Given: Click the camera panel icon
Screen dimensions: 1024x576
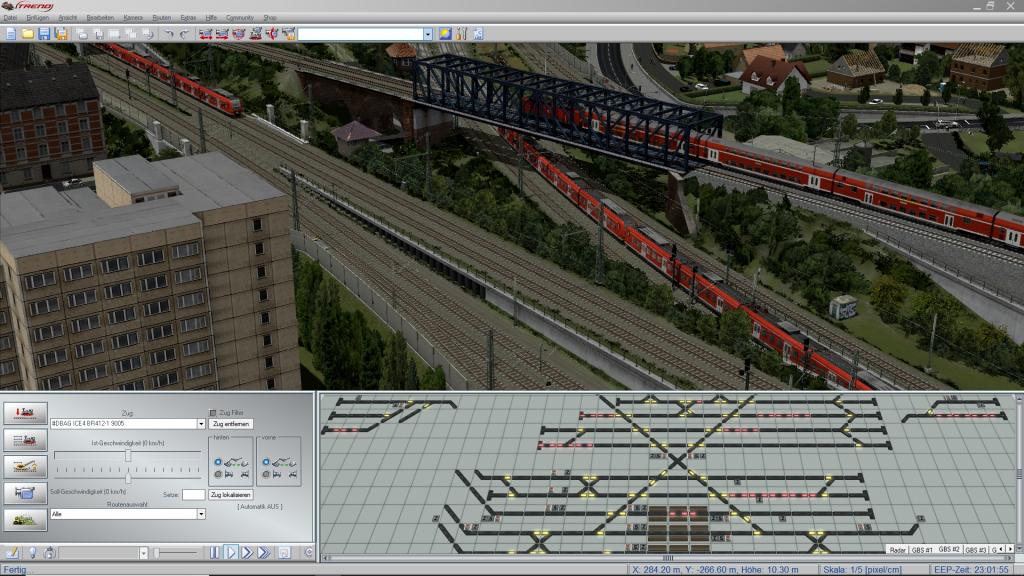Looking at the screenshot, I should 25,489.
